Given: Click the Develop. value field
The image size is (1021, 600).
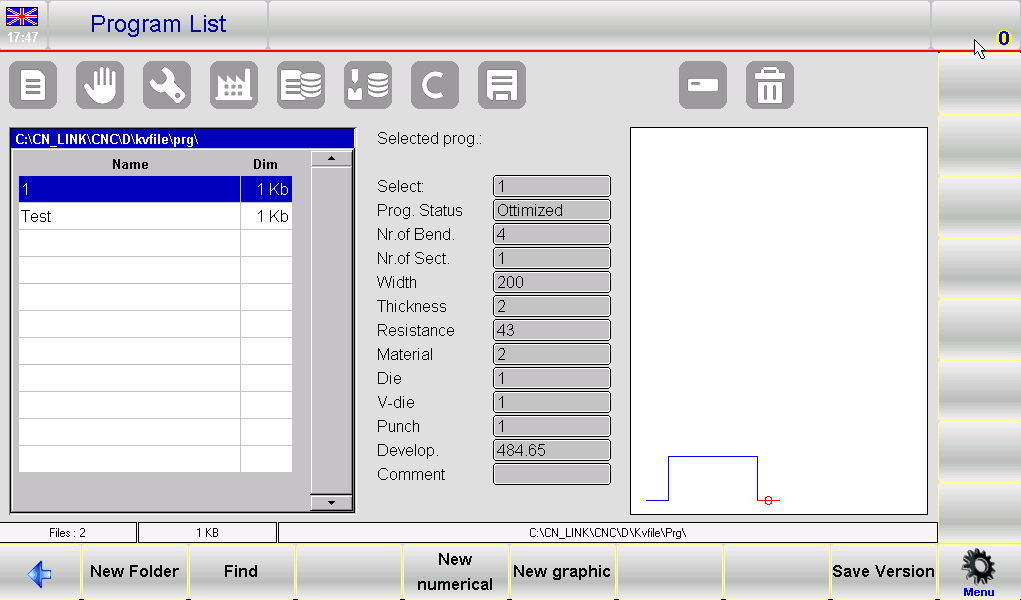Looking at the screenshot, I should tap(551, 450).
